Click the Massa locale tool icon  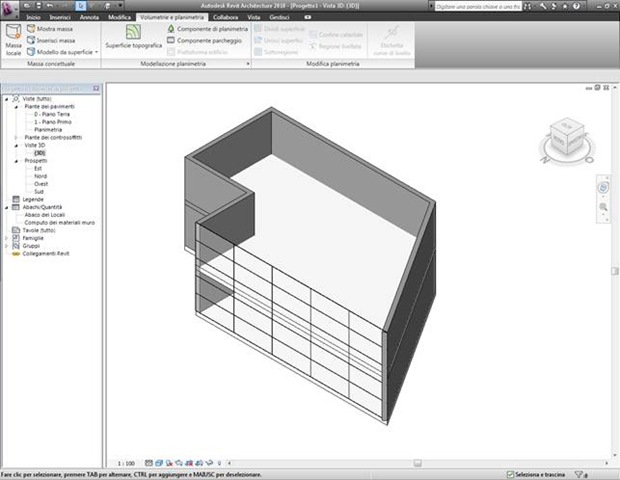pos(13,32)
